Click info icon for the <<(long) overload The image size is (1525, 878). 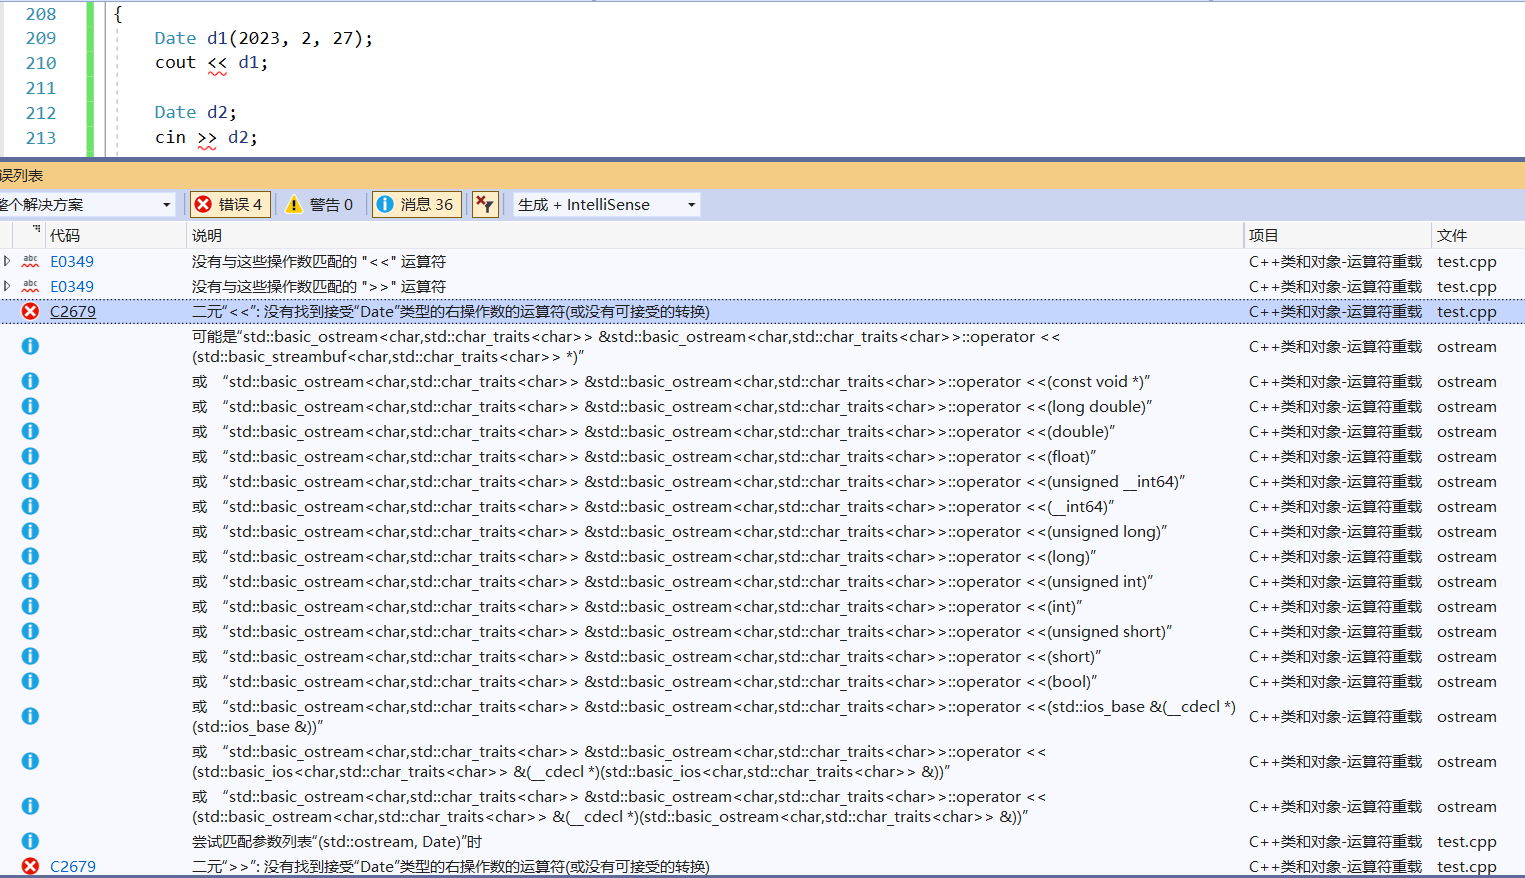pos(31,556)
